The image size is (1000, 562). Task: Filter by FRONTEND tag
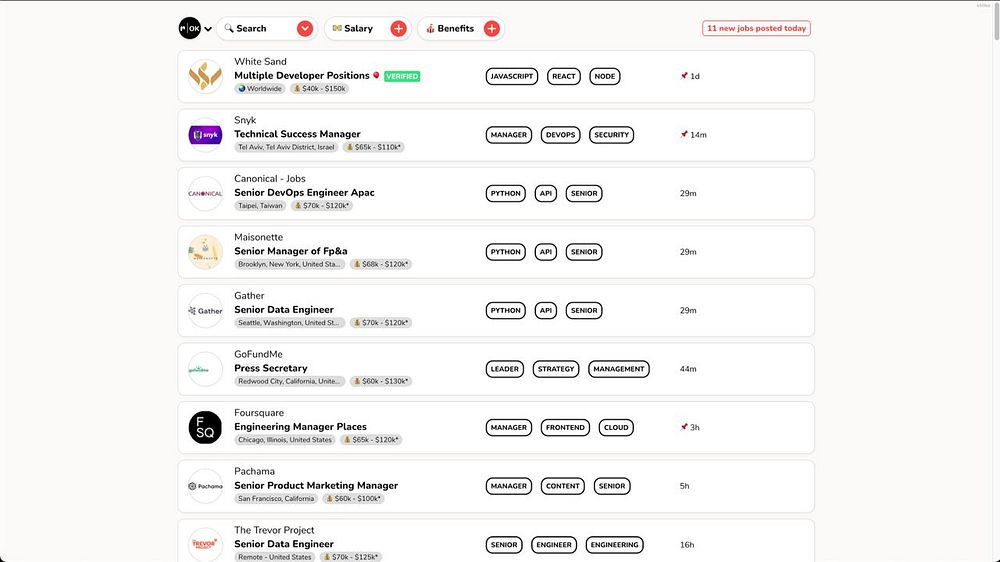(x=565, y=427)
